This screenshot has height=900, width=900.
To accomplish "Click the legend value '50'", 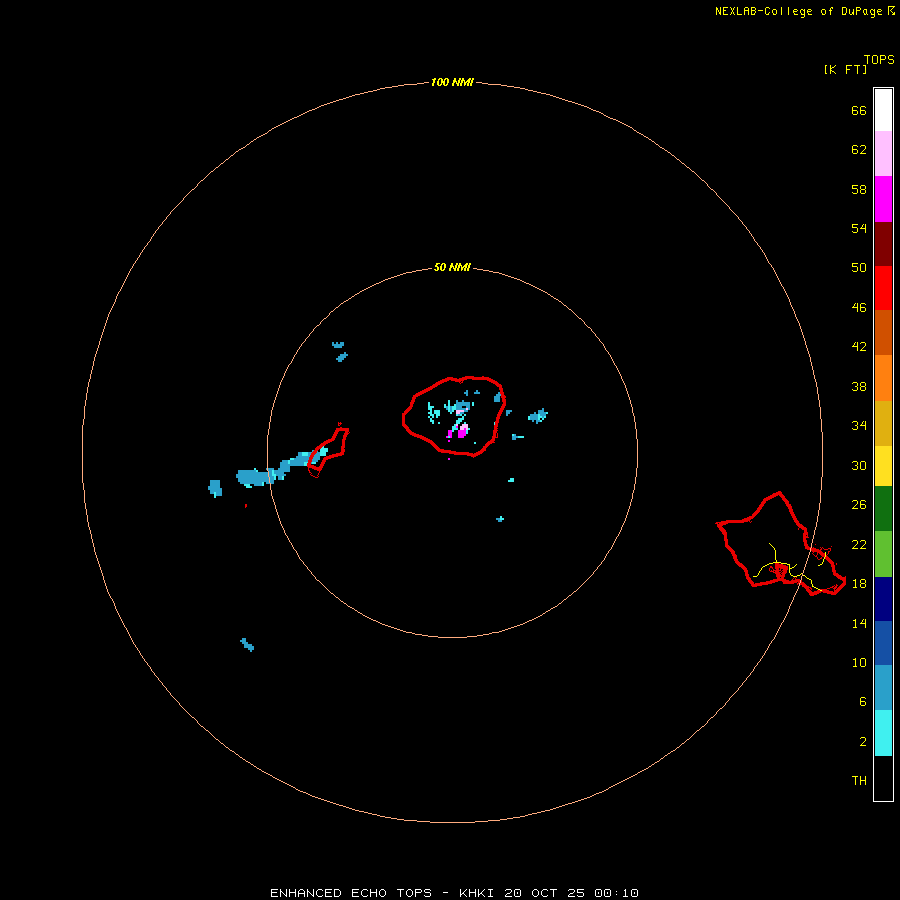I will (859, 267).
